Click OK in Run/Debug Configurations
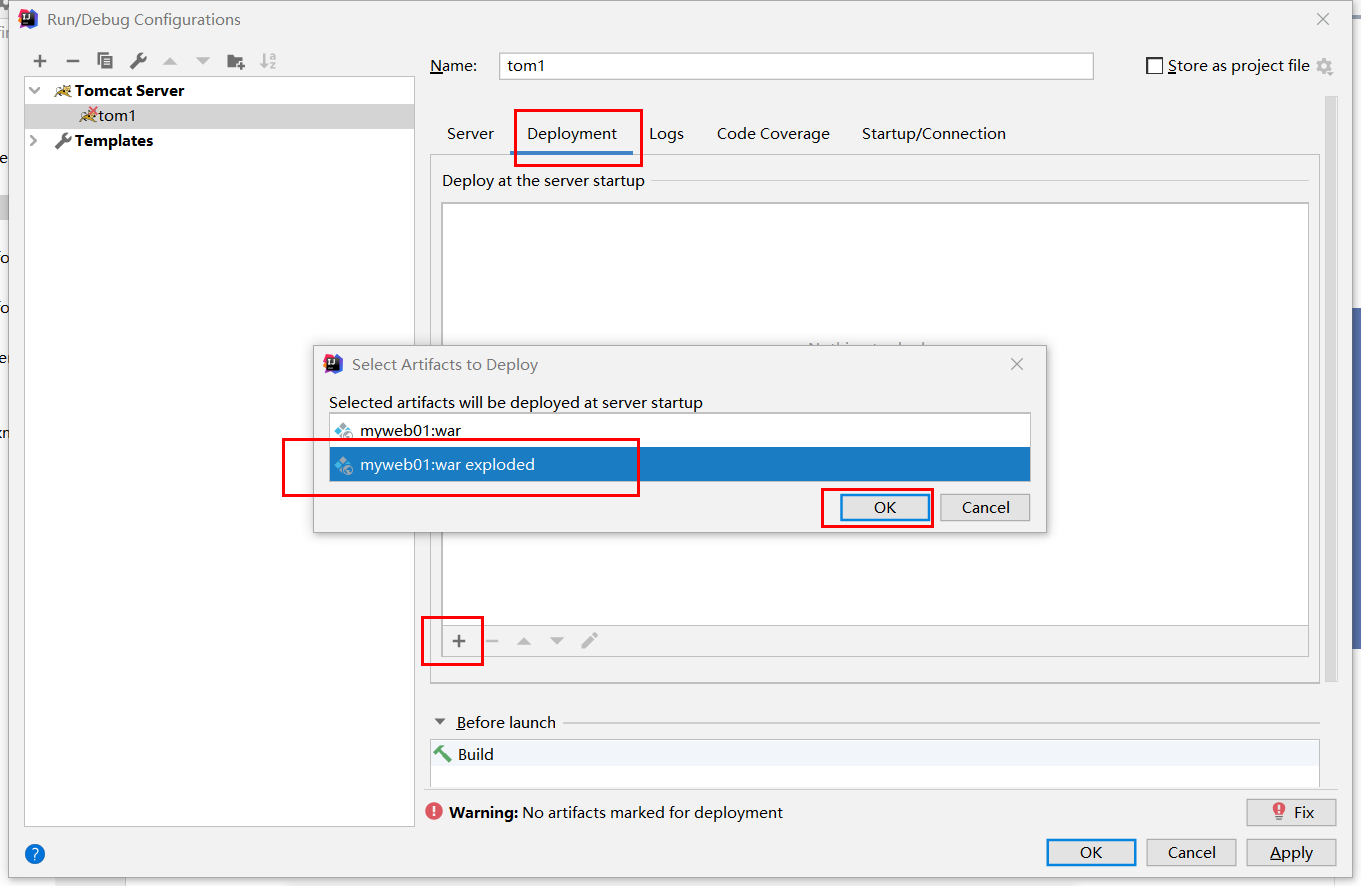Viewport: 1361px width, 886px height. tap(1091, 852)
